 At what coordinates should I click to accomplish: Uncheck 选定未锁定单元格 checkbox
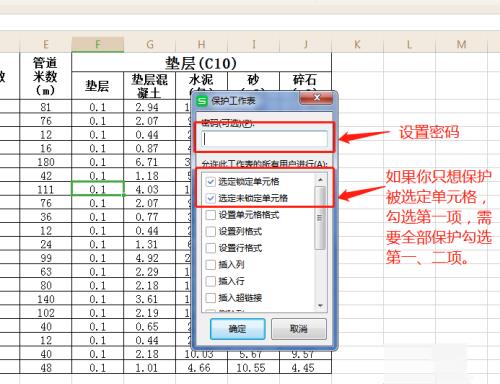(x=211, y=198)
